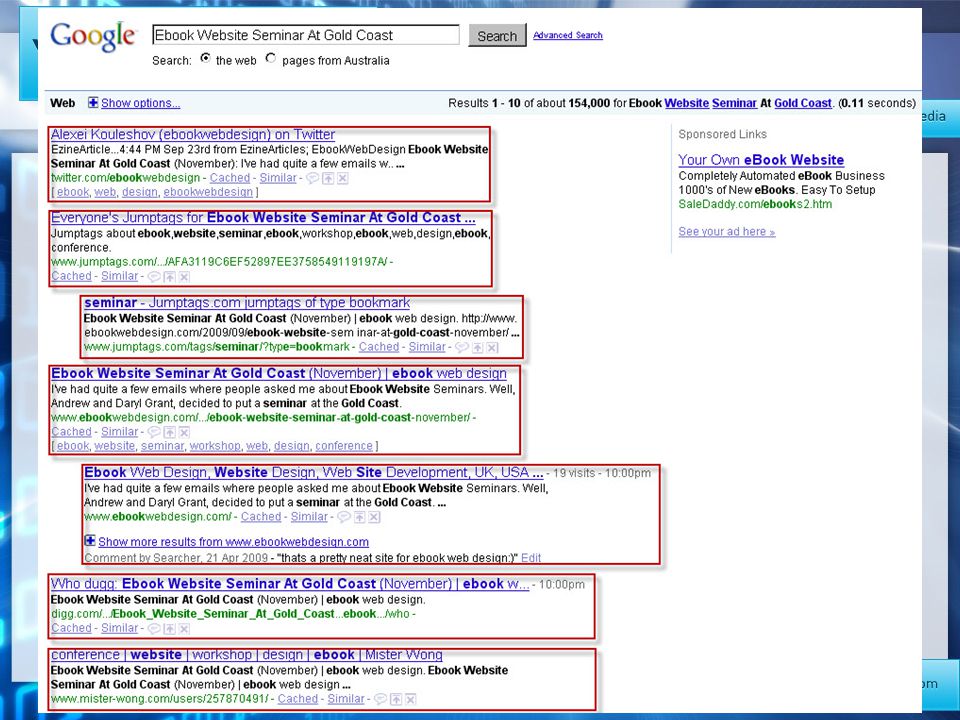Open Ebook Website Seminar At Gold Coast (November) title
Viewport: 960px width, 720px height.
coord(279,373)
